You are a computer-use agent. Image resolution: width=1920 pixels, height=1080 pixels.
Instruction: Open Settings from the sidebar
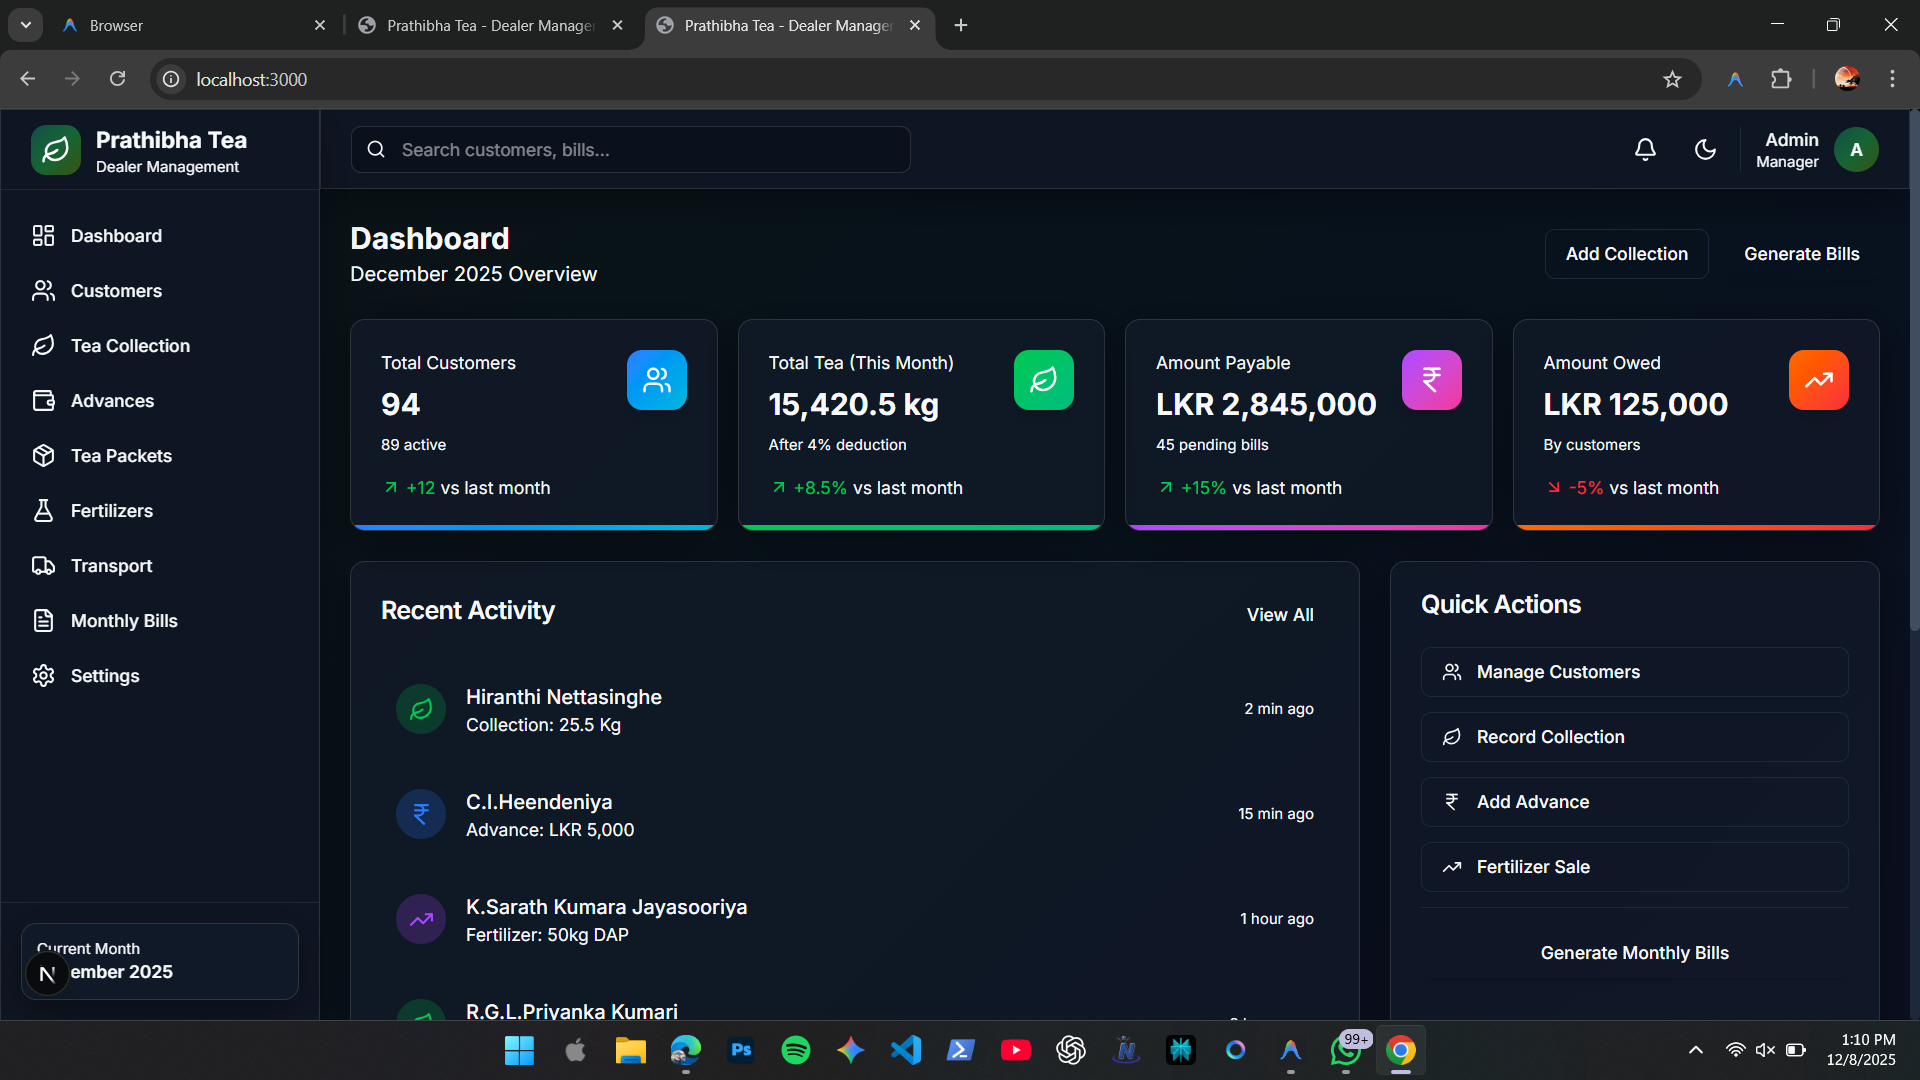tap(104, 676)
